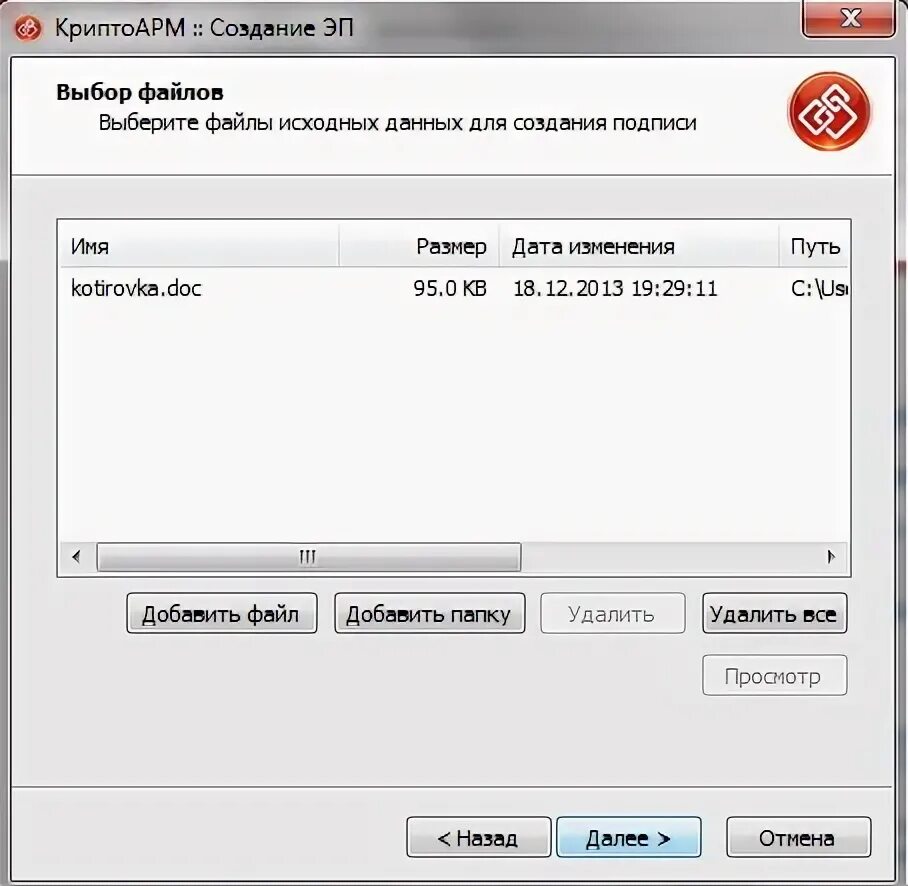This screenshot has width=908, height=886.
Task: Click the Добавить файл button
Action: pyautogui.click(x=222, y=613)
